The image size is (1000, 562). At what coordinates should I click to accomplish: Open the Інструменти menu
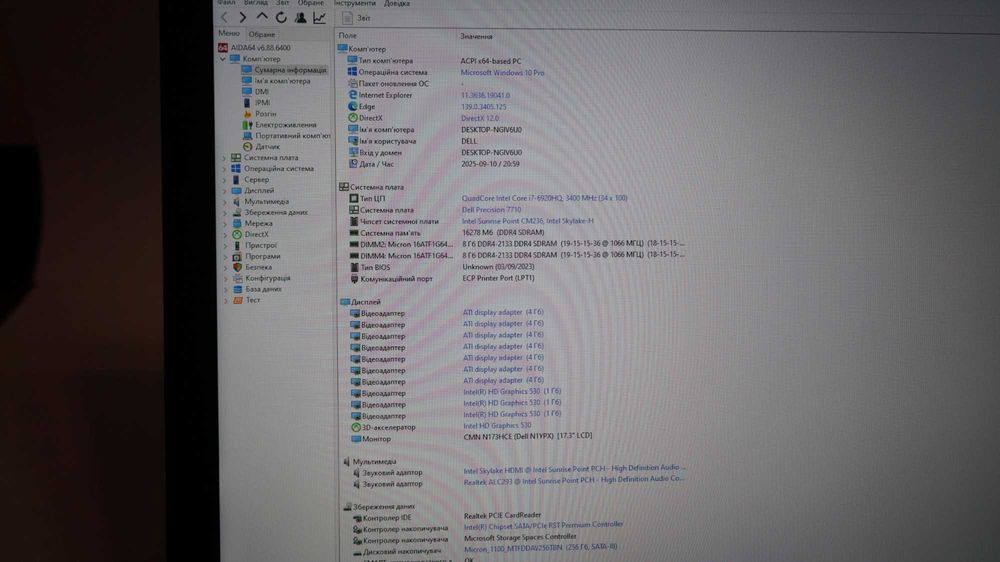pos(355,3)
